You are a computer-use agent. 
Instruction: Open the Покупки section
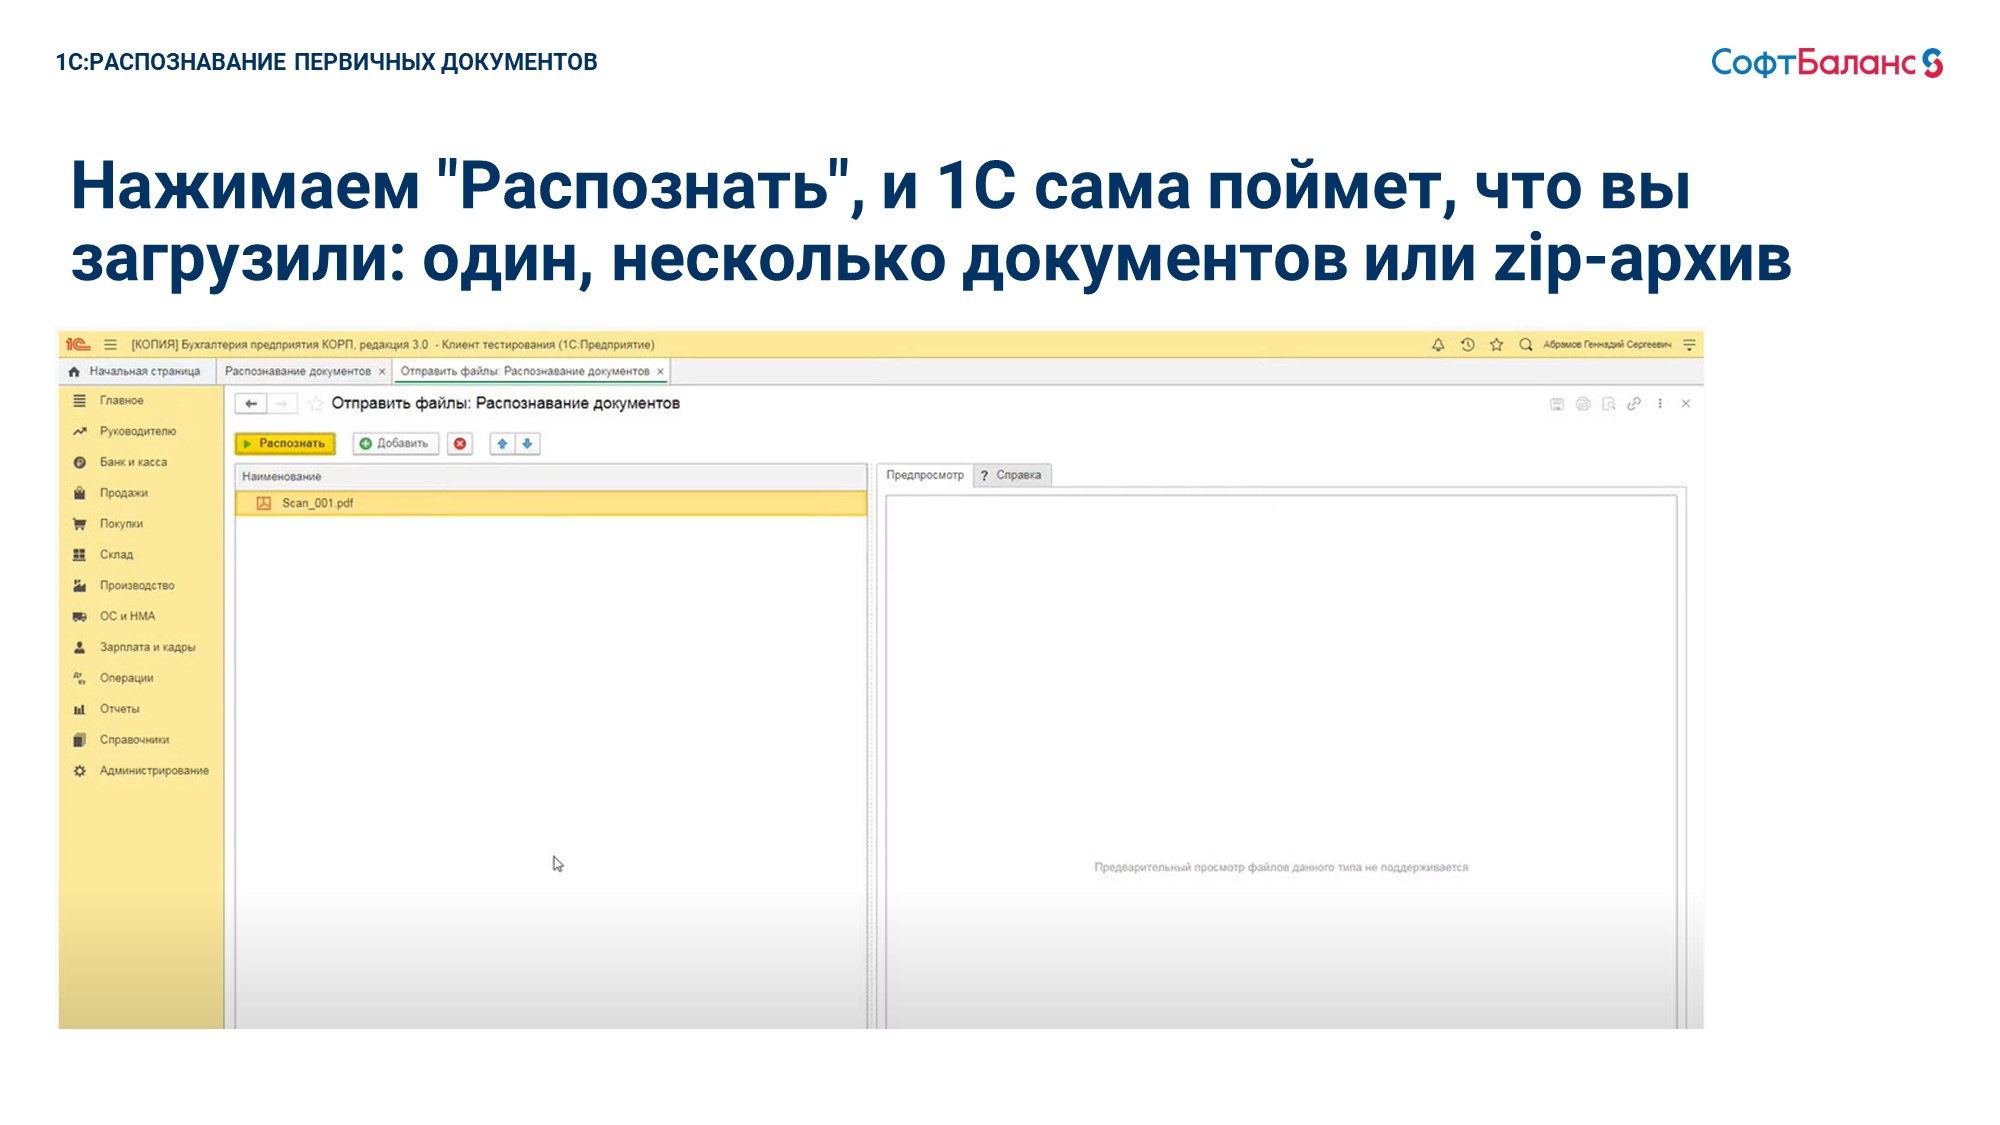pos(121,524)
